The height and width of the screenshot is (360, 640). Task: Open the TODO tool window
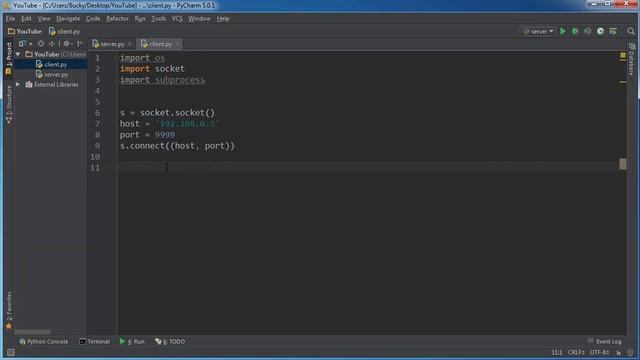170,341
